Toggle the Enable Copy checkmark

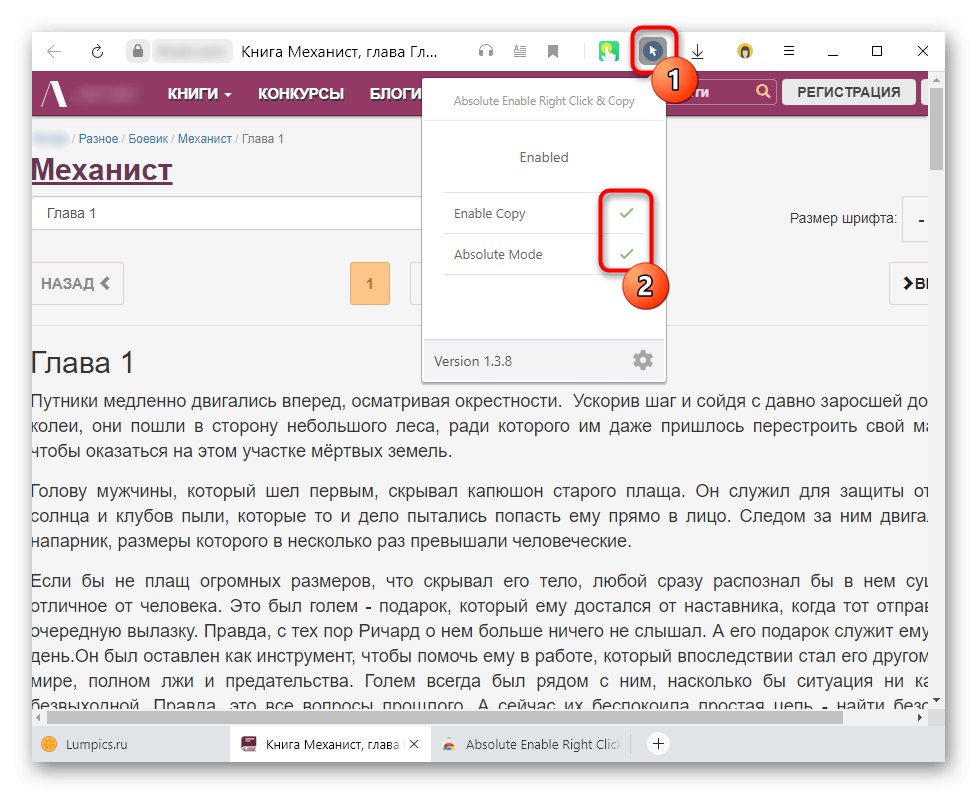point(627,213)
